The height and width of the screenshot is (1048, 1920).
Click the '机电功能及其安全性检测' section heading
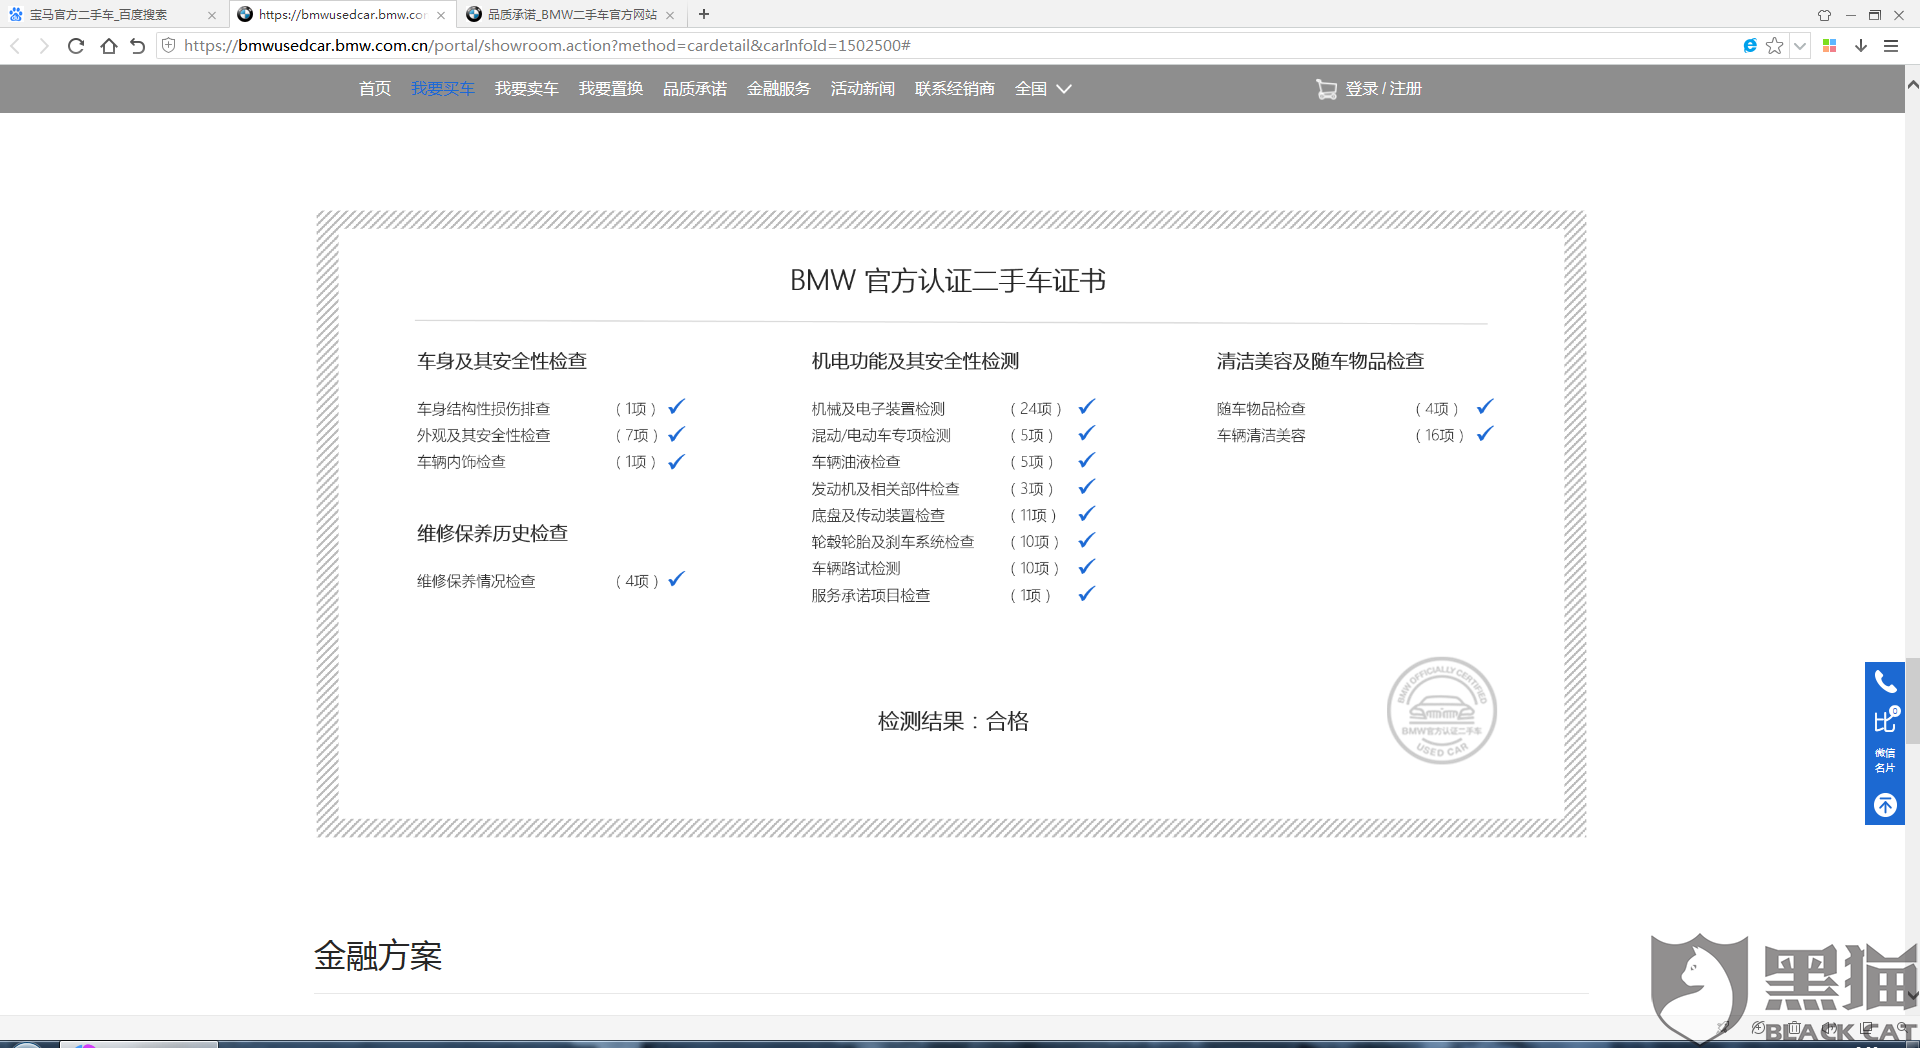[x=915, y=361]
